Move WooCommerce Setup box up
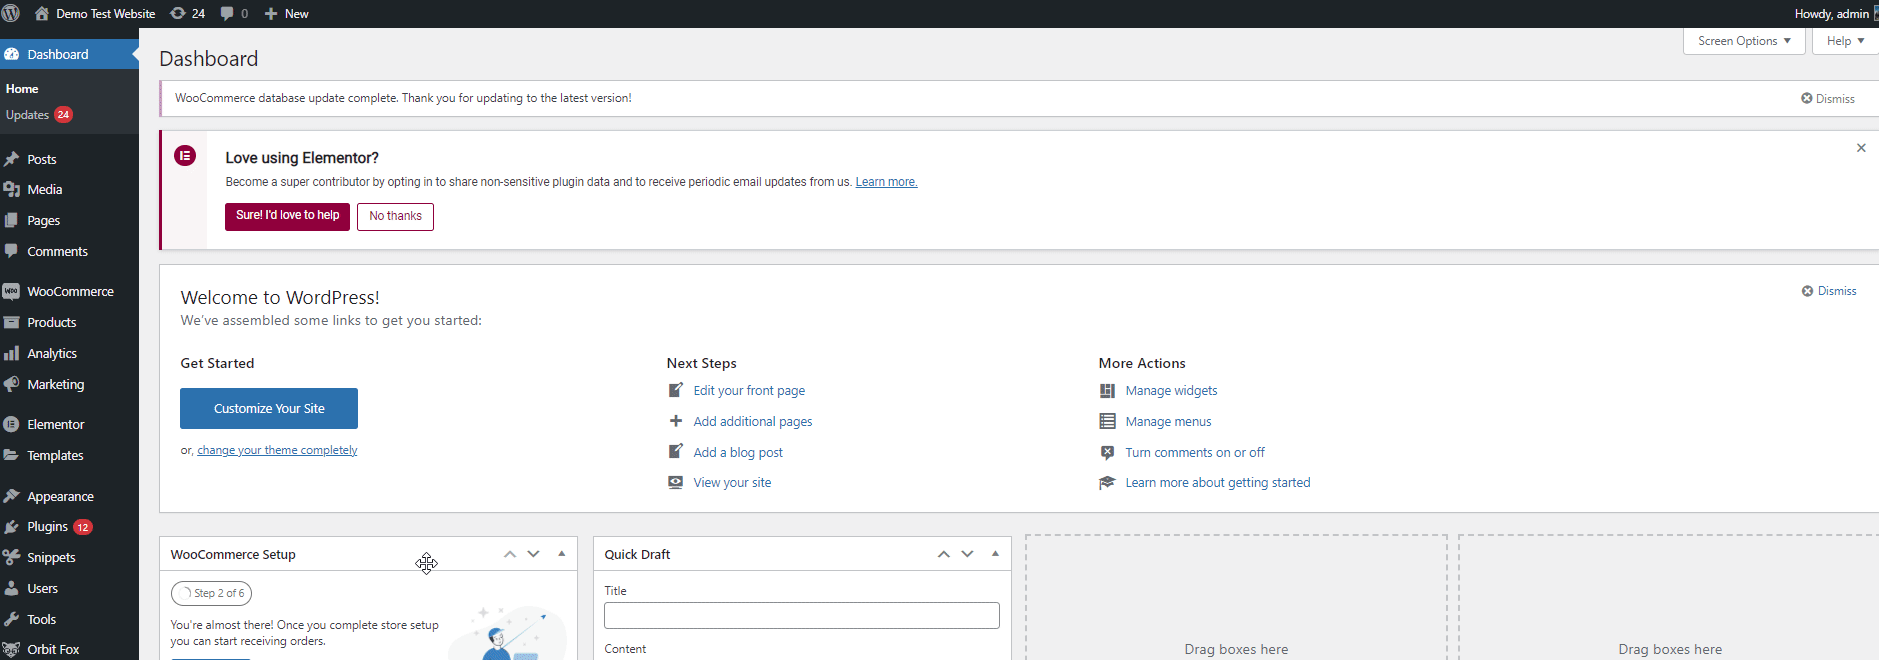This screenshot has height=660, width=1879. coord(510,554)
